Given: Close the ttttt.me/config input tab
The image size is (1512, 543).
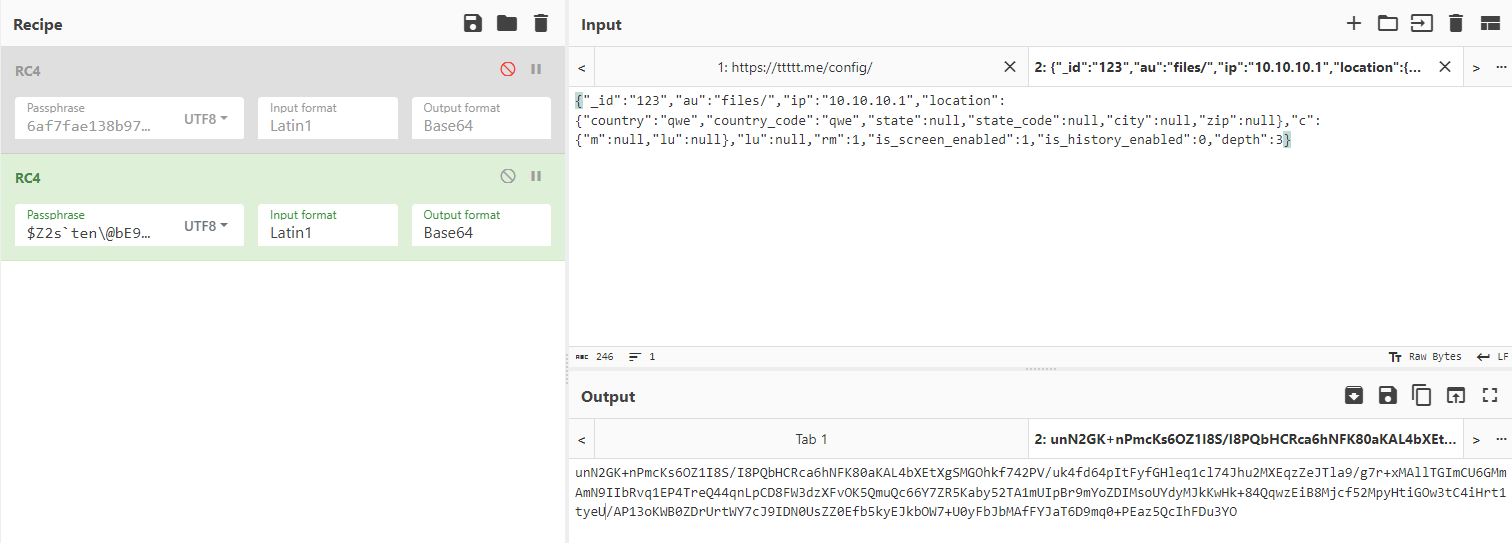Looking at the screenshot, I should pos(1010,67).
